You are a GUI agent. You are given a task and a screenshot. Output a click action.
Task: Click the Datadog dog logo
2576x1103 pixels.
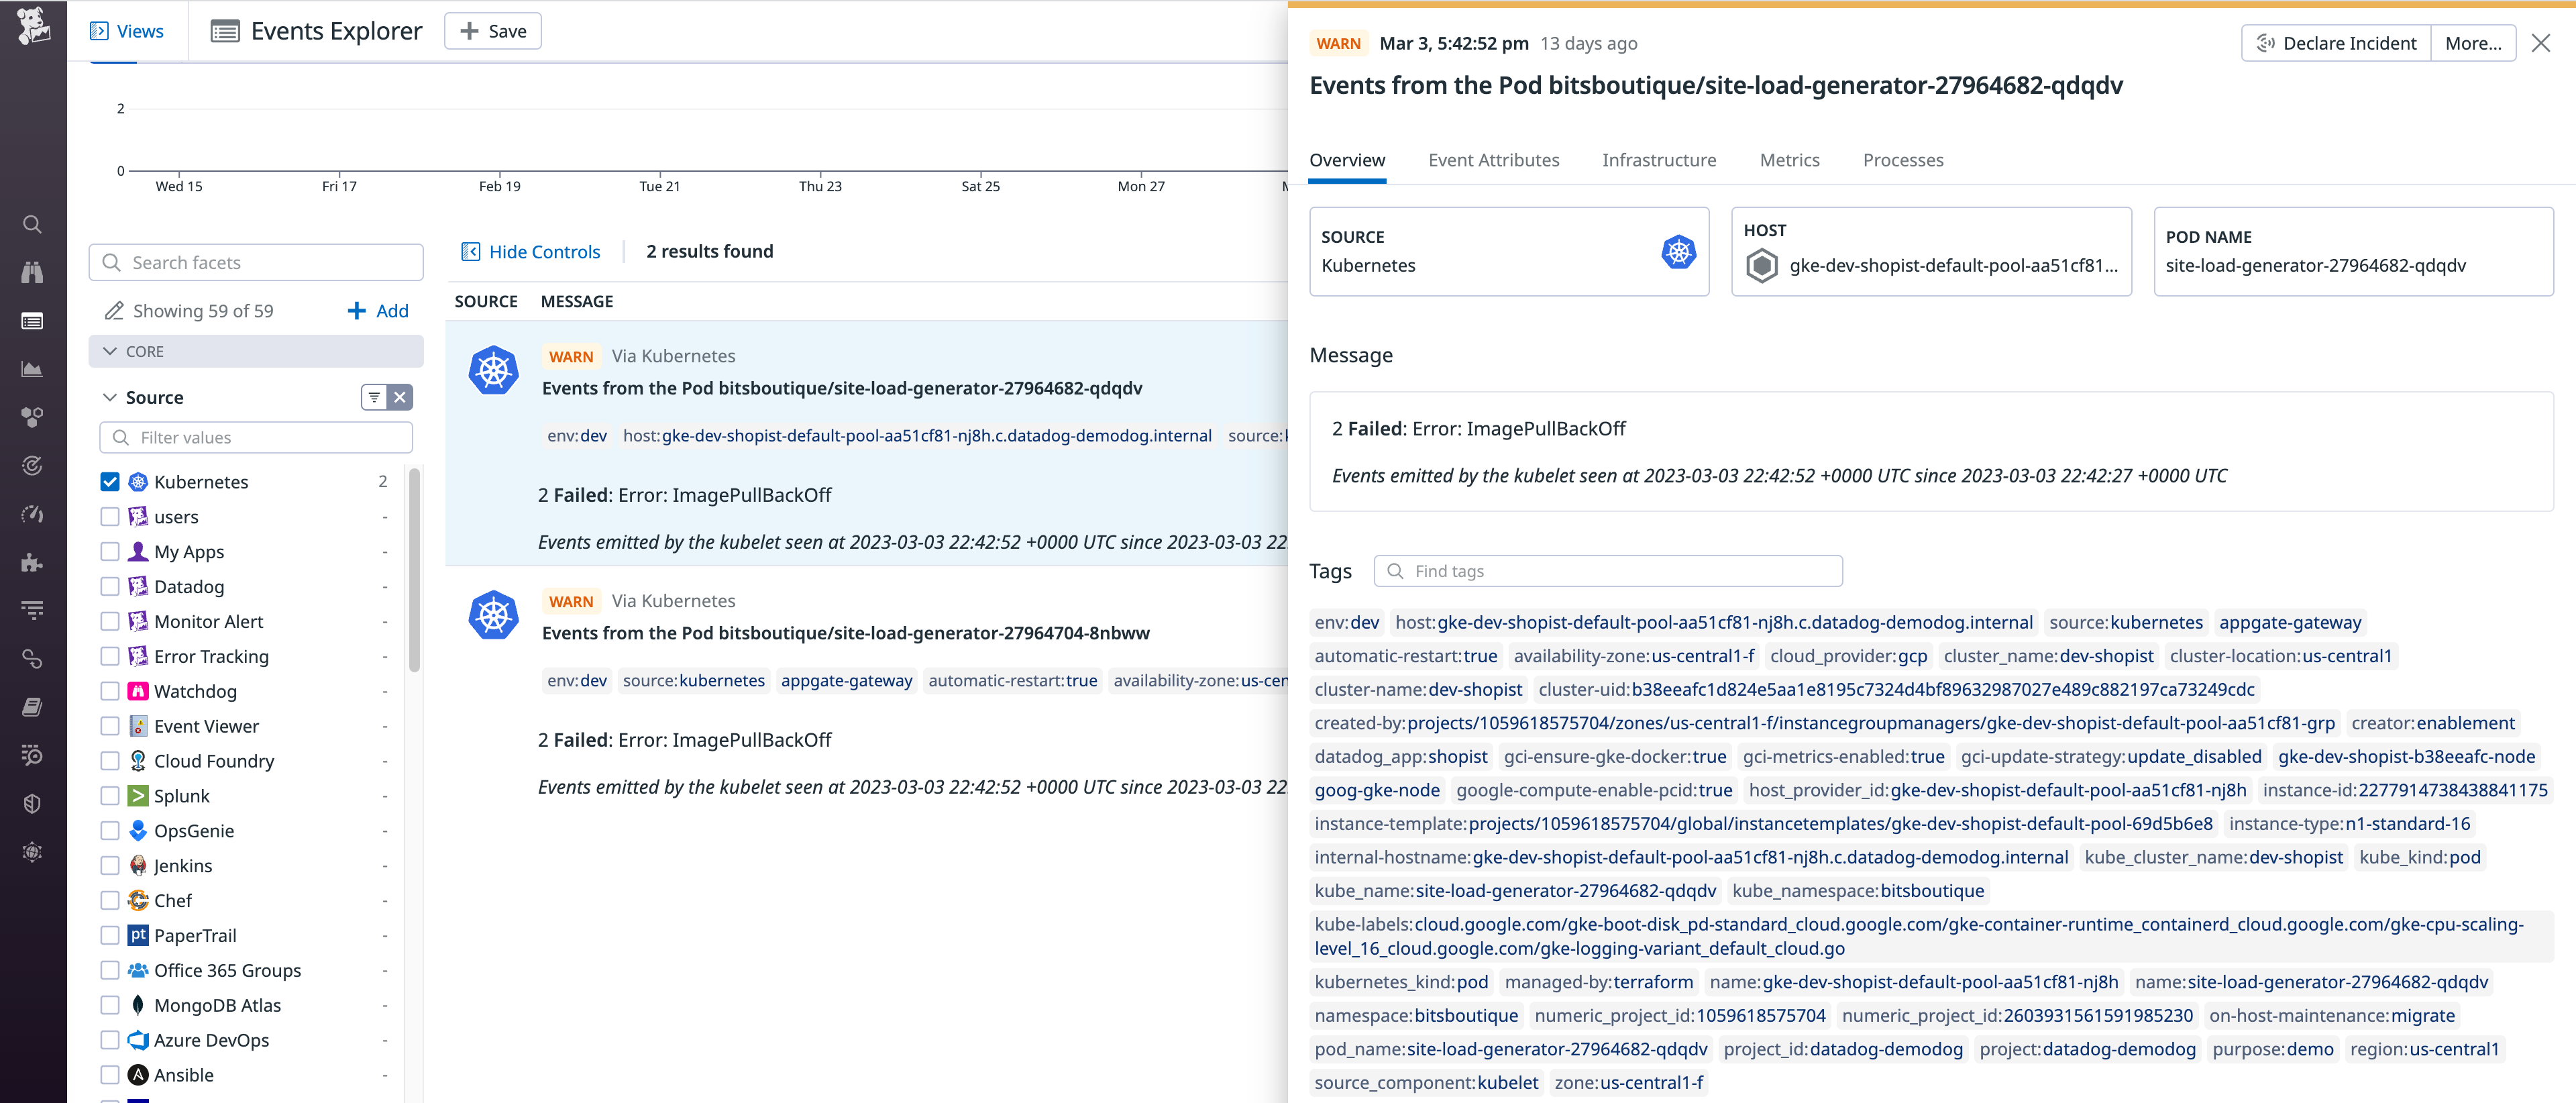[x=33, y=26]
